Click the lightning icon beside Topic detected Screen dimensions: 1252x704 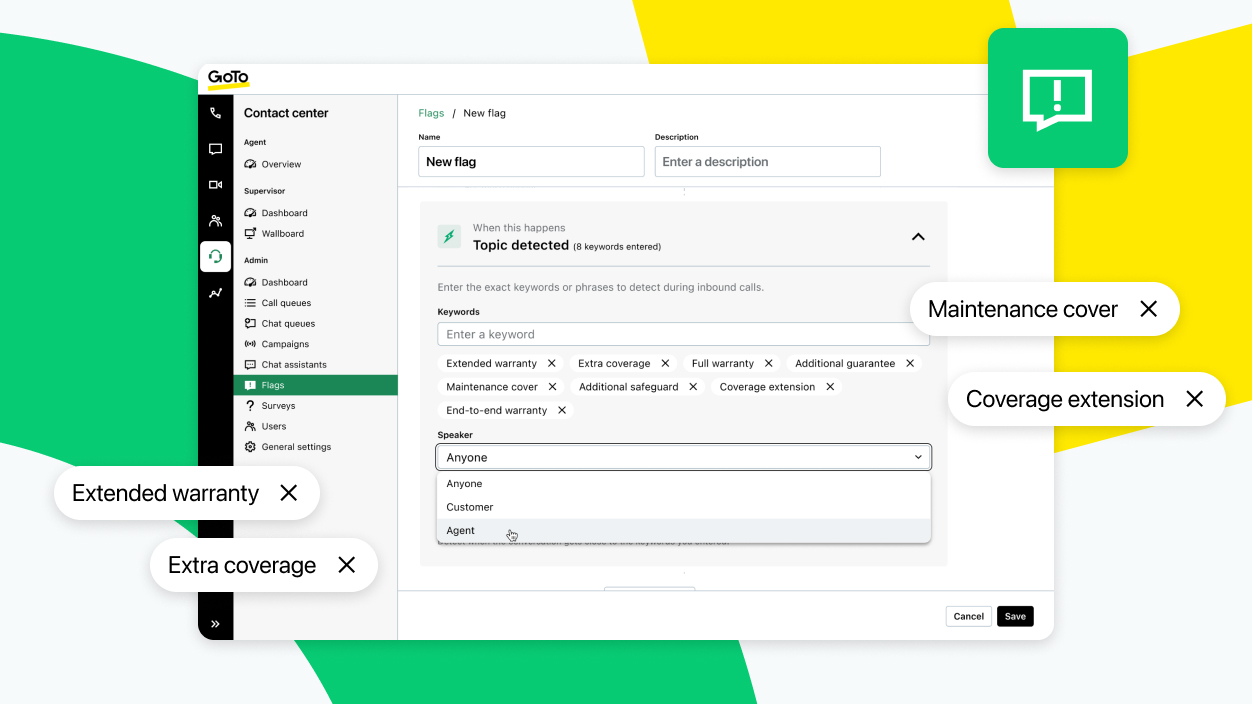click(448, 237)
